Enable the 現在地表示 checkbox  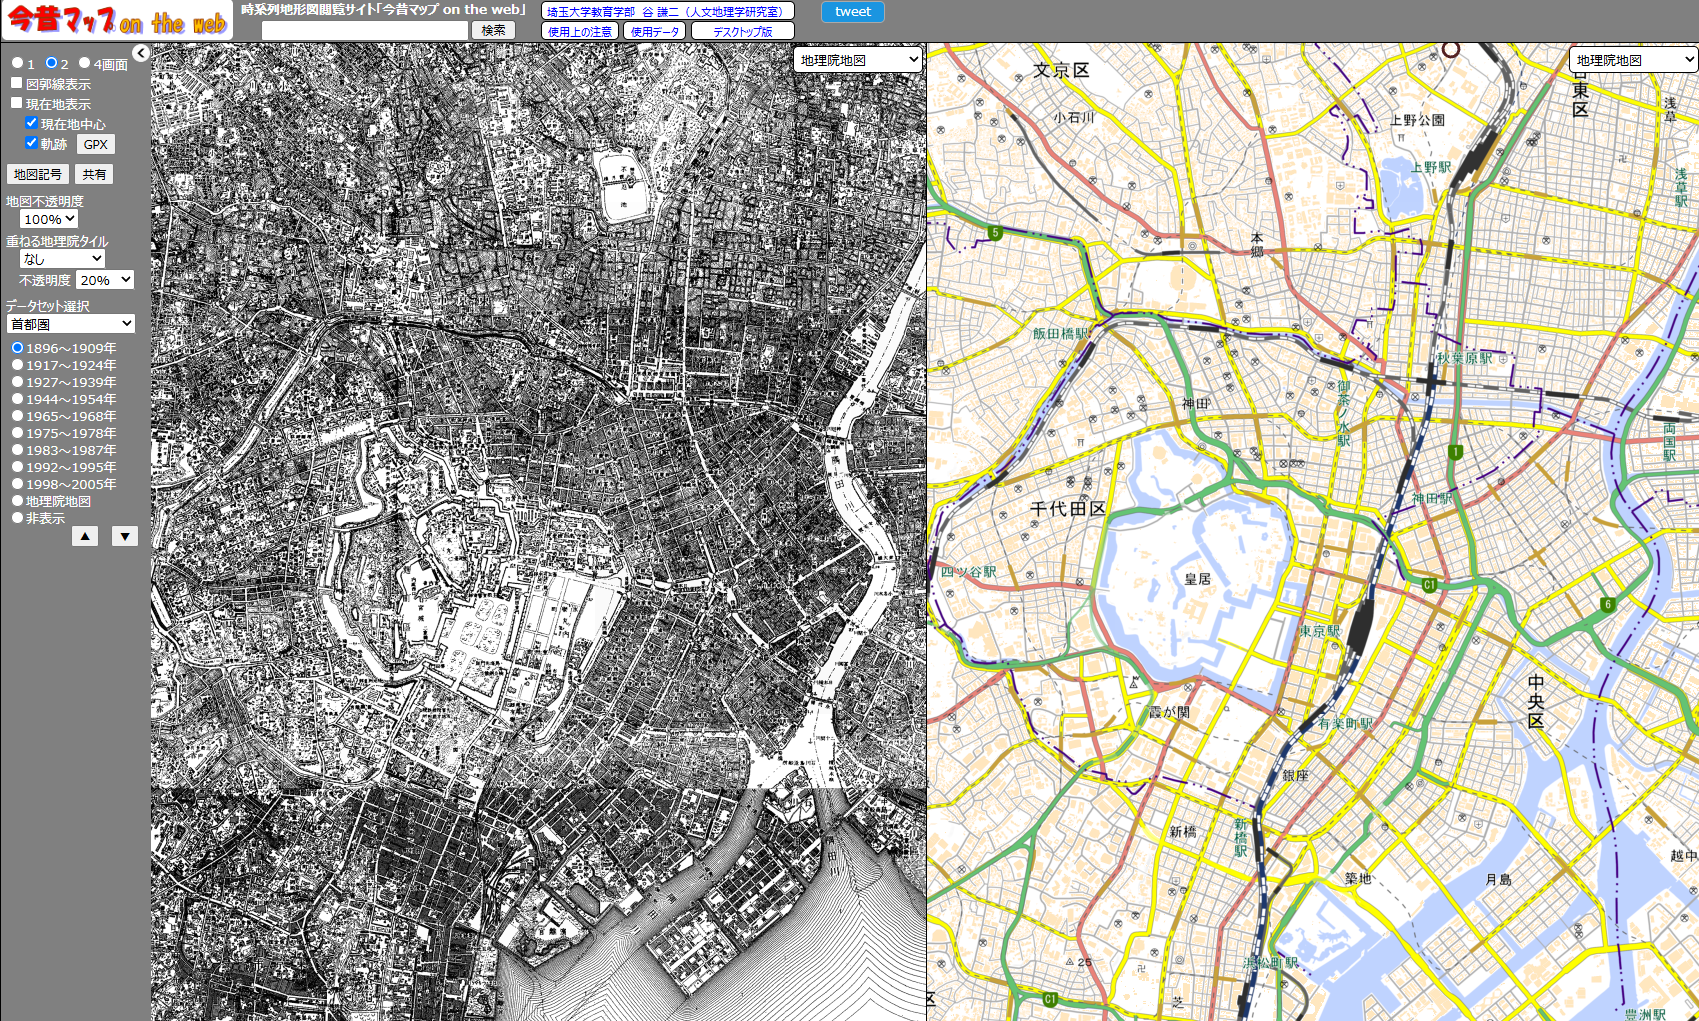[16, 102]
